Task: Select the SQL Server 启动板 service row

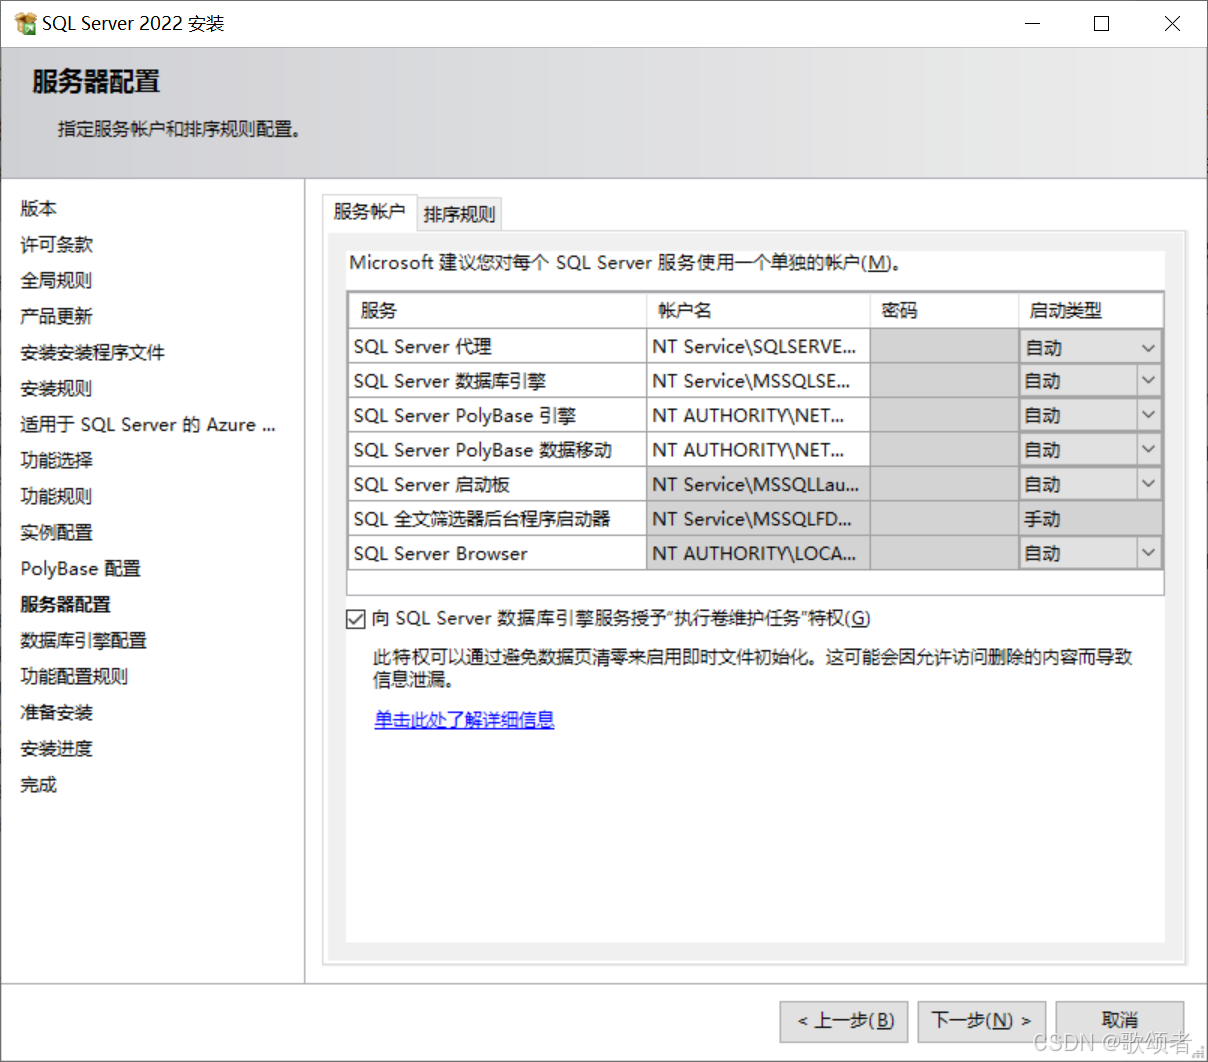Action: tap(497, 484)
